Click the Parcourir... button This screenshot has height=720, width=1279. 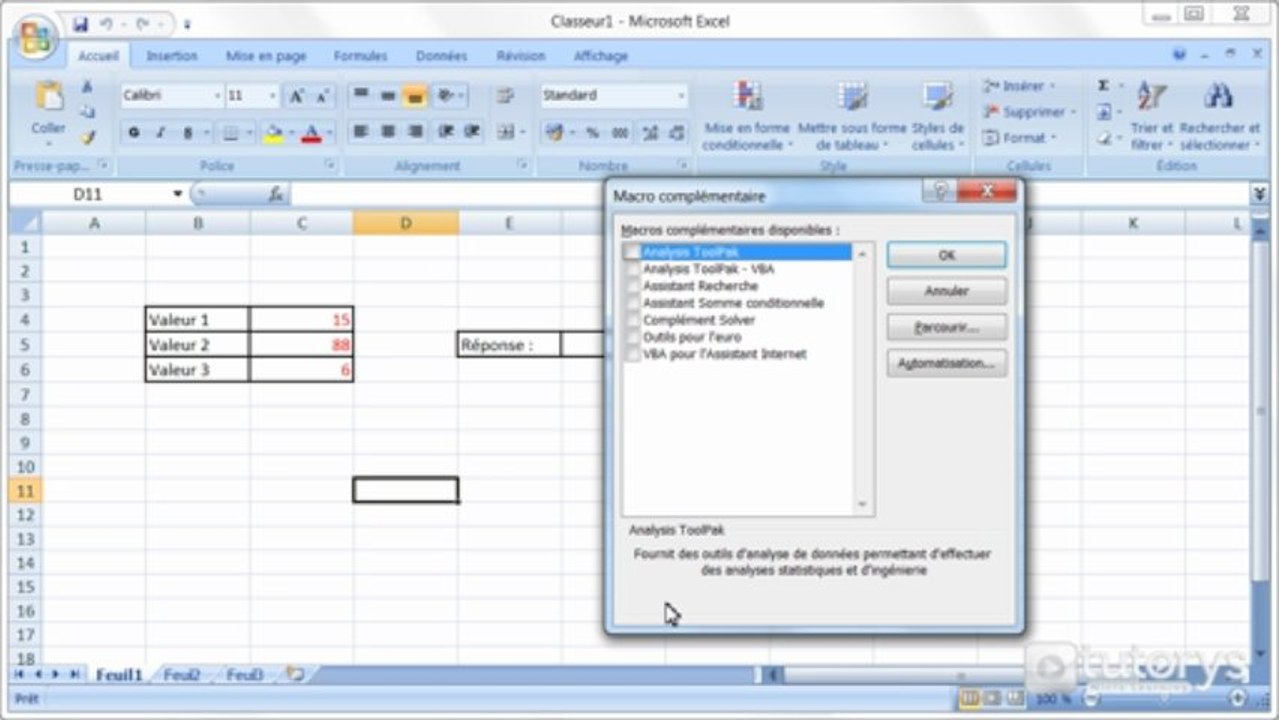946,327
